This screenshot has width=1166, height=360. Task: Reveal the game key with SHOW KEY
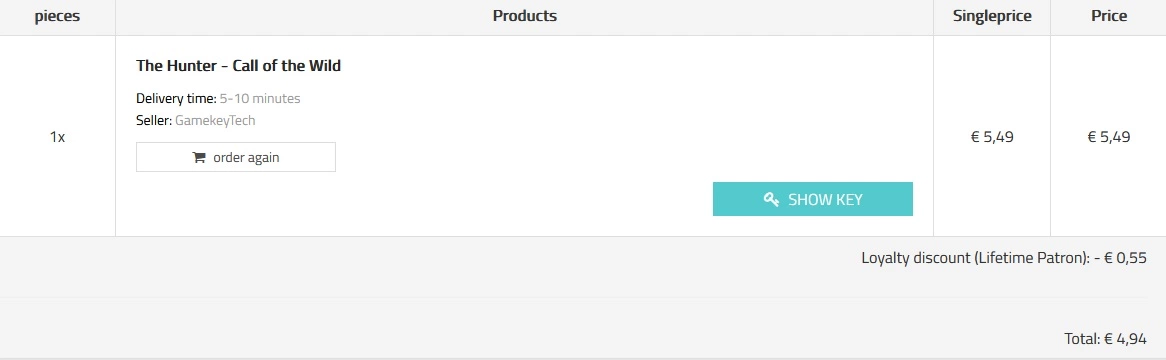tap(813, 199)
